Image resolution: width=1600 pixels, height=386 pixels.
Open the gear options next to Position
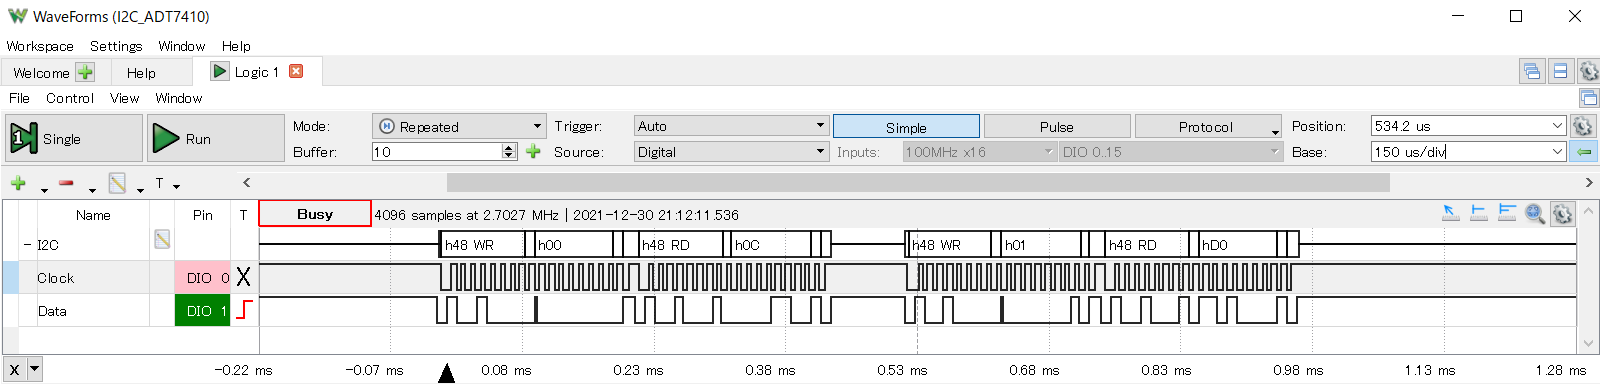click(1582, 126)
